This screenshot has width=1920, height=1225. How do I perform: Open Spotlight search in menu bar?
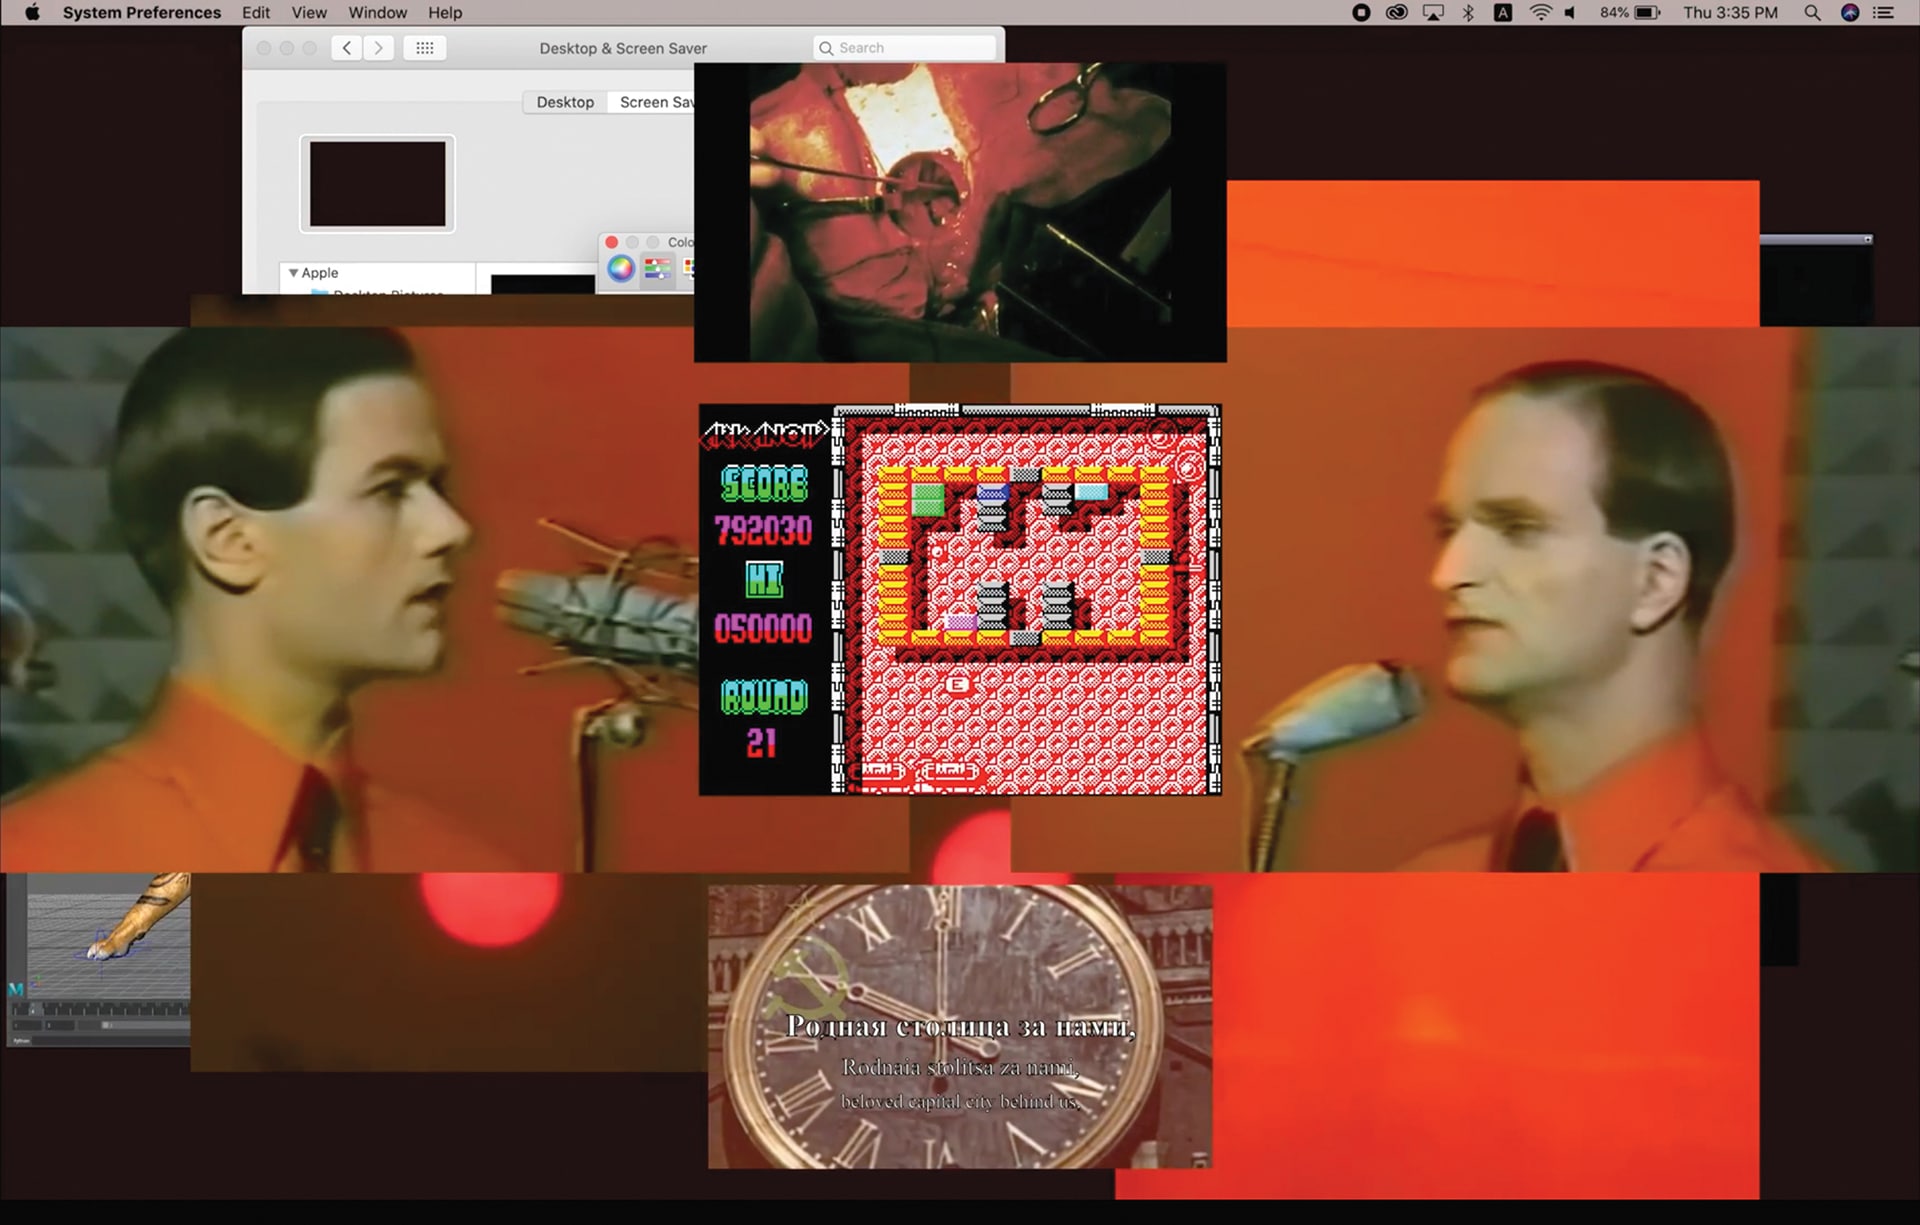[x=1812, y=13]
